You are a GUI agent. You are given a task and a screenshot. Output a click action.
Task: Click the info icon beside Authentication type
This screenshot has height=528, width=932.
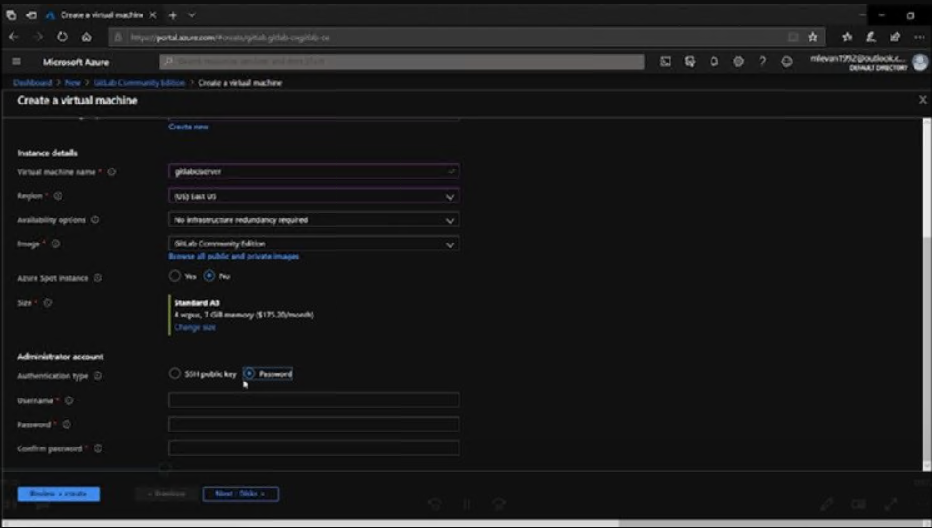pyautogui.click(x=97, y=376)
